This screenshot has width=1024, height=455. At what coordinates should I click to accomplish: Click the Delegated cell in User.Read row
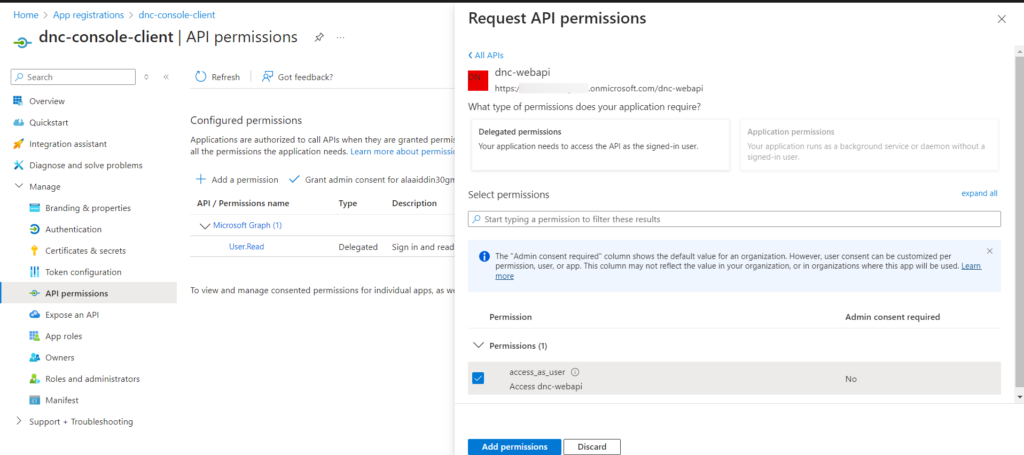(x=358, y=247)
